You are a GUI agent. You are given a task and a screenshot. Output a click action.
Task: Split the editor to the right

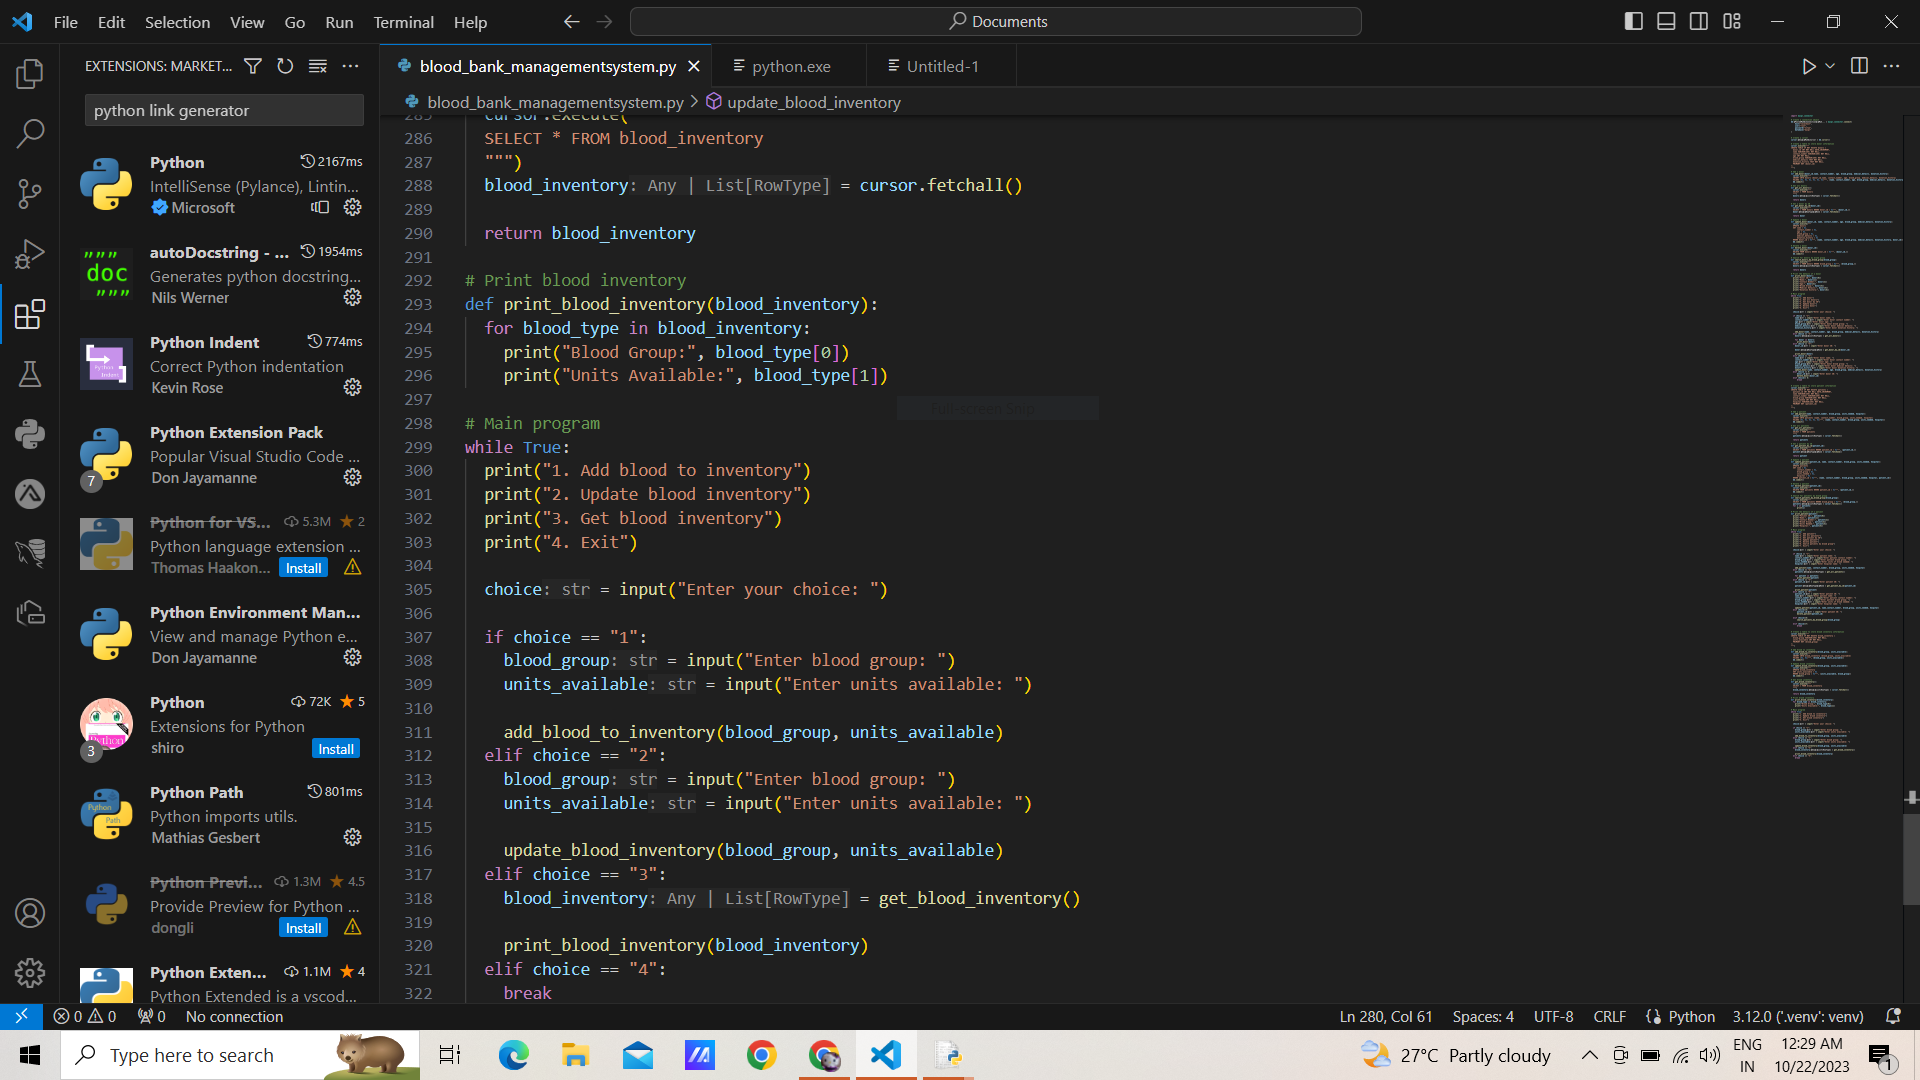pos(1859,66)
